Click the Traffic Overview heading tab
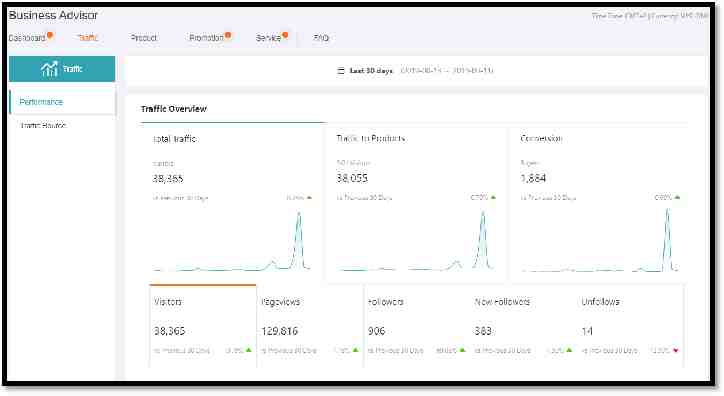 click(174, 109)
